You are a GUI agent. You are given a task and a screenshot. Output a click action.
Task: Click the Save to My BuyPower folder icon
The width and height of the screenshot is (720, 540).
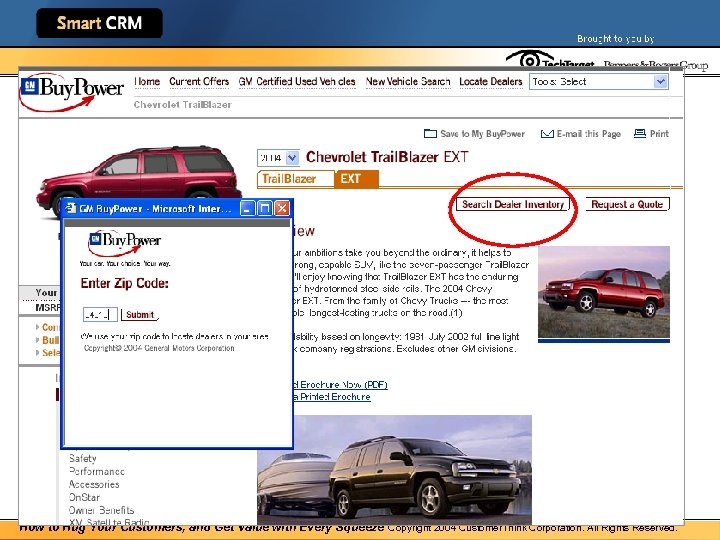[x=430, y=134]
